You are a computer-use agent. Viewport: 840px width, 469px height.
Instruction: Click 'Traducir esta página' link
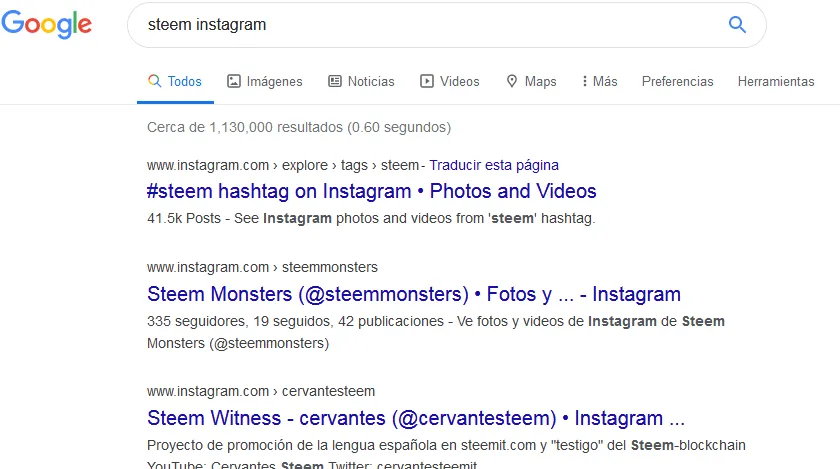click(494, 165)
